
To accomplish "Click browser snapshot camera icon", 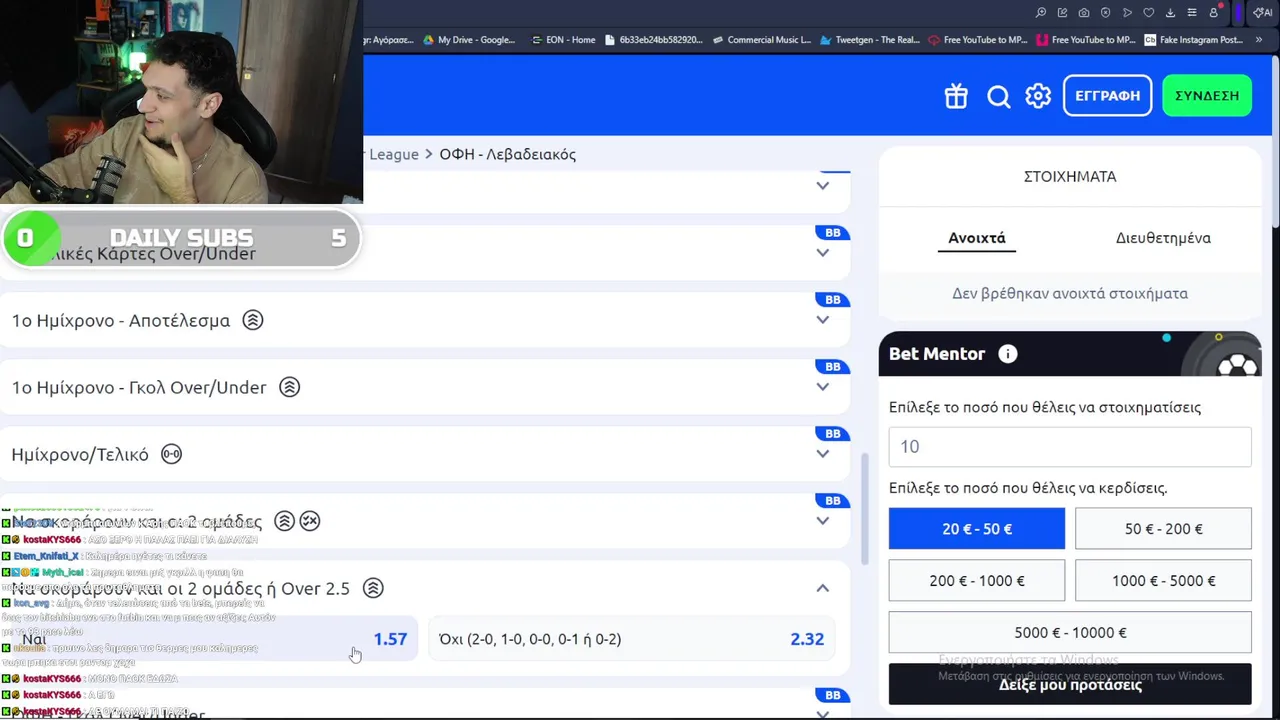I will 1084,13.
